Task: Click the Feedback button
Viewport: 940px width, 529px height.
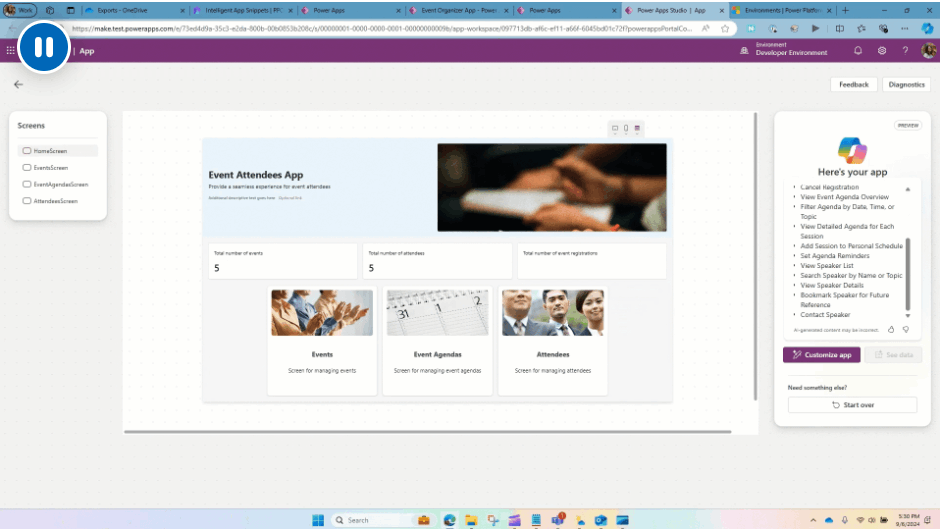Action: 854,85
